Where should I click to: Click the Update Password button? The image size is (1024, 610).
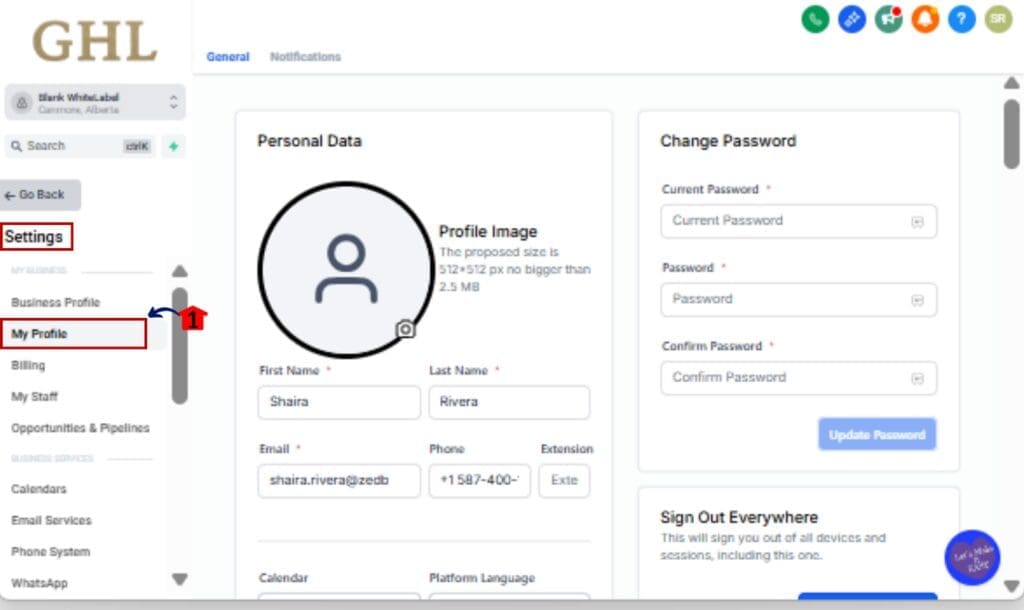[x=876, y=435]
